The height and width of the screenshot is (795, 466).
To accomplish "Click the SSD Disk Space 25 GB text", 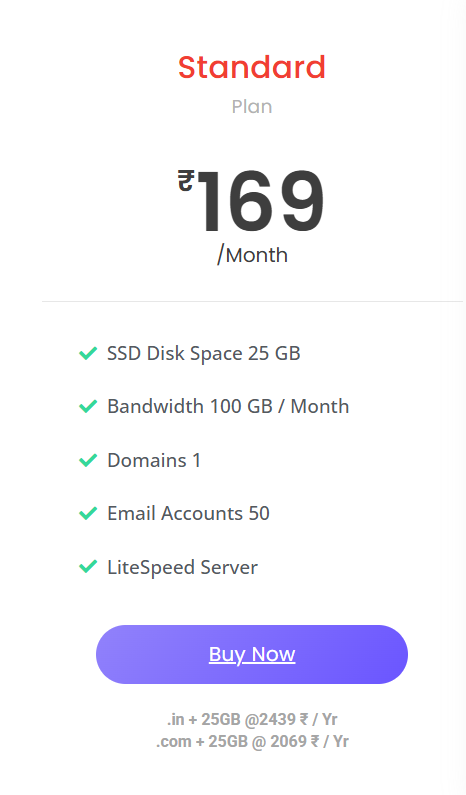I will [203, 353].
